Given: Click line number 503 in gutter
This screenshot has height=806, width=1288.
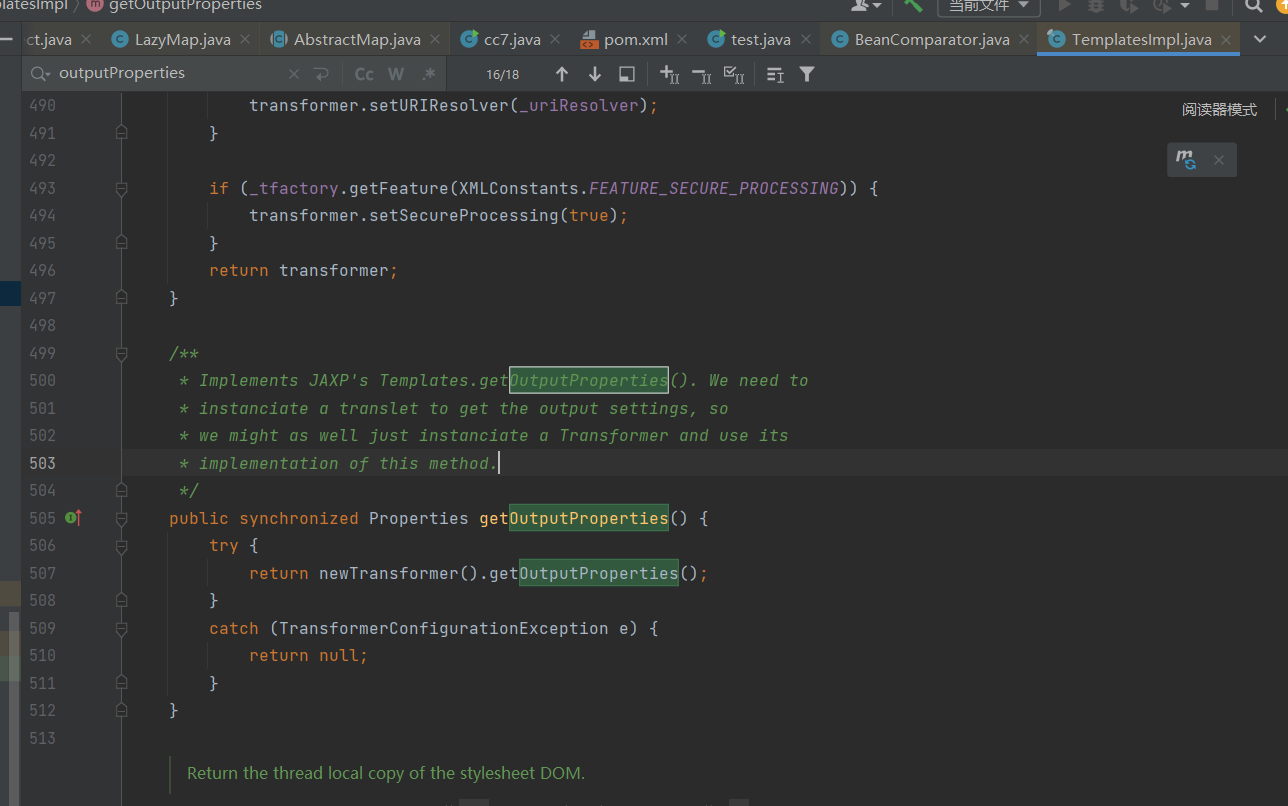Looking at the screenshot, I should tap(42, 463).
